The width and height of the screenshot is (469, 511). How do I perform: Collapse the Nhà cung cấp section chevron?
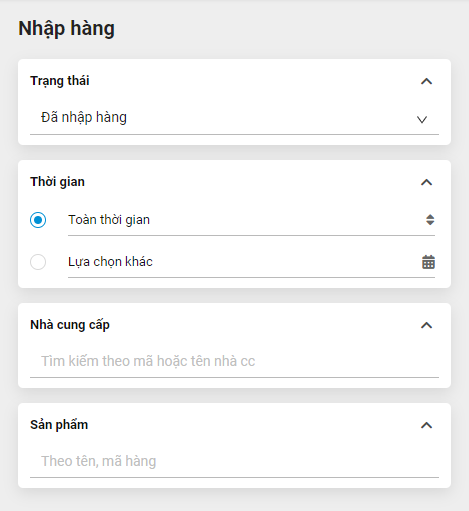click(x=426, y=325)
